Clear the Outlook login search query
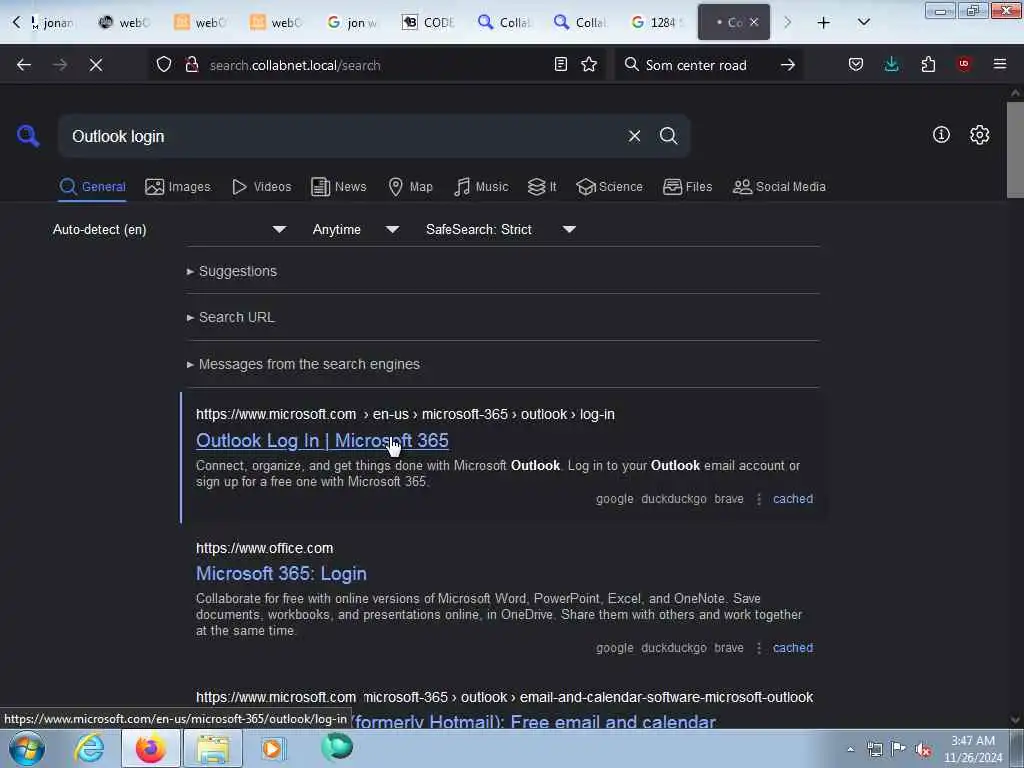 click(x=634, y=136)
